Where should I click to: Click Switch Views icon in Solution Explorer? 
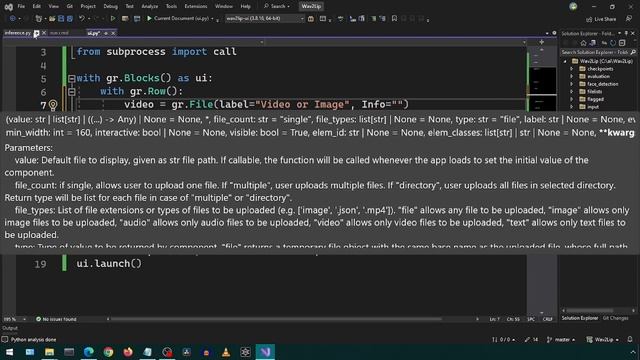(x=592, y=43)
